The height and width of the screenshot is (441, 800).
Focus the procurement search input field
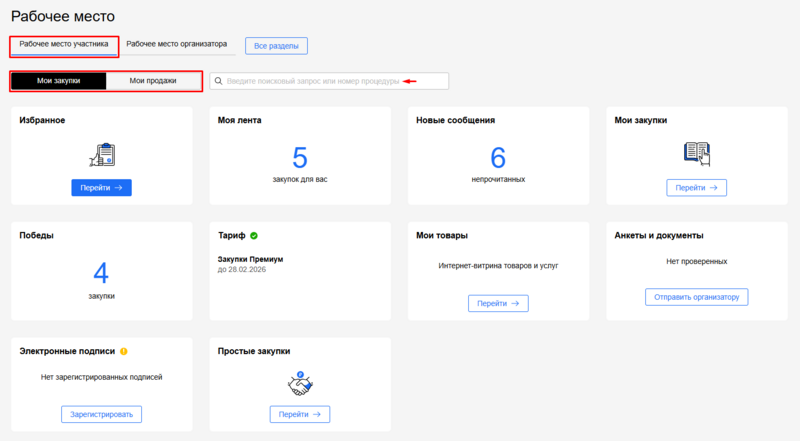[x=329, y=81]
